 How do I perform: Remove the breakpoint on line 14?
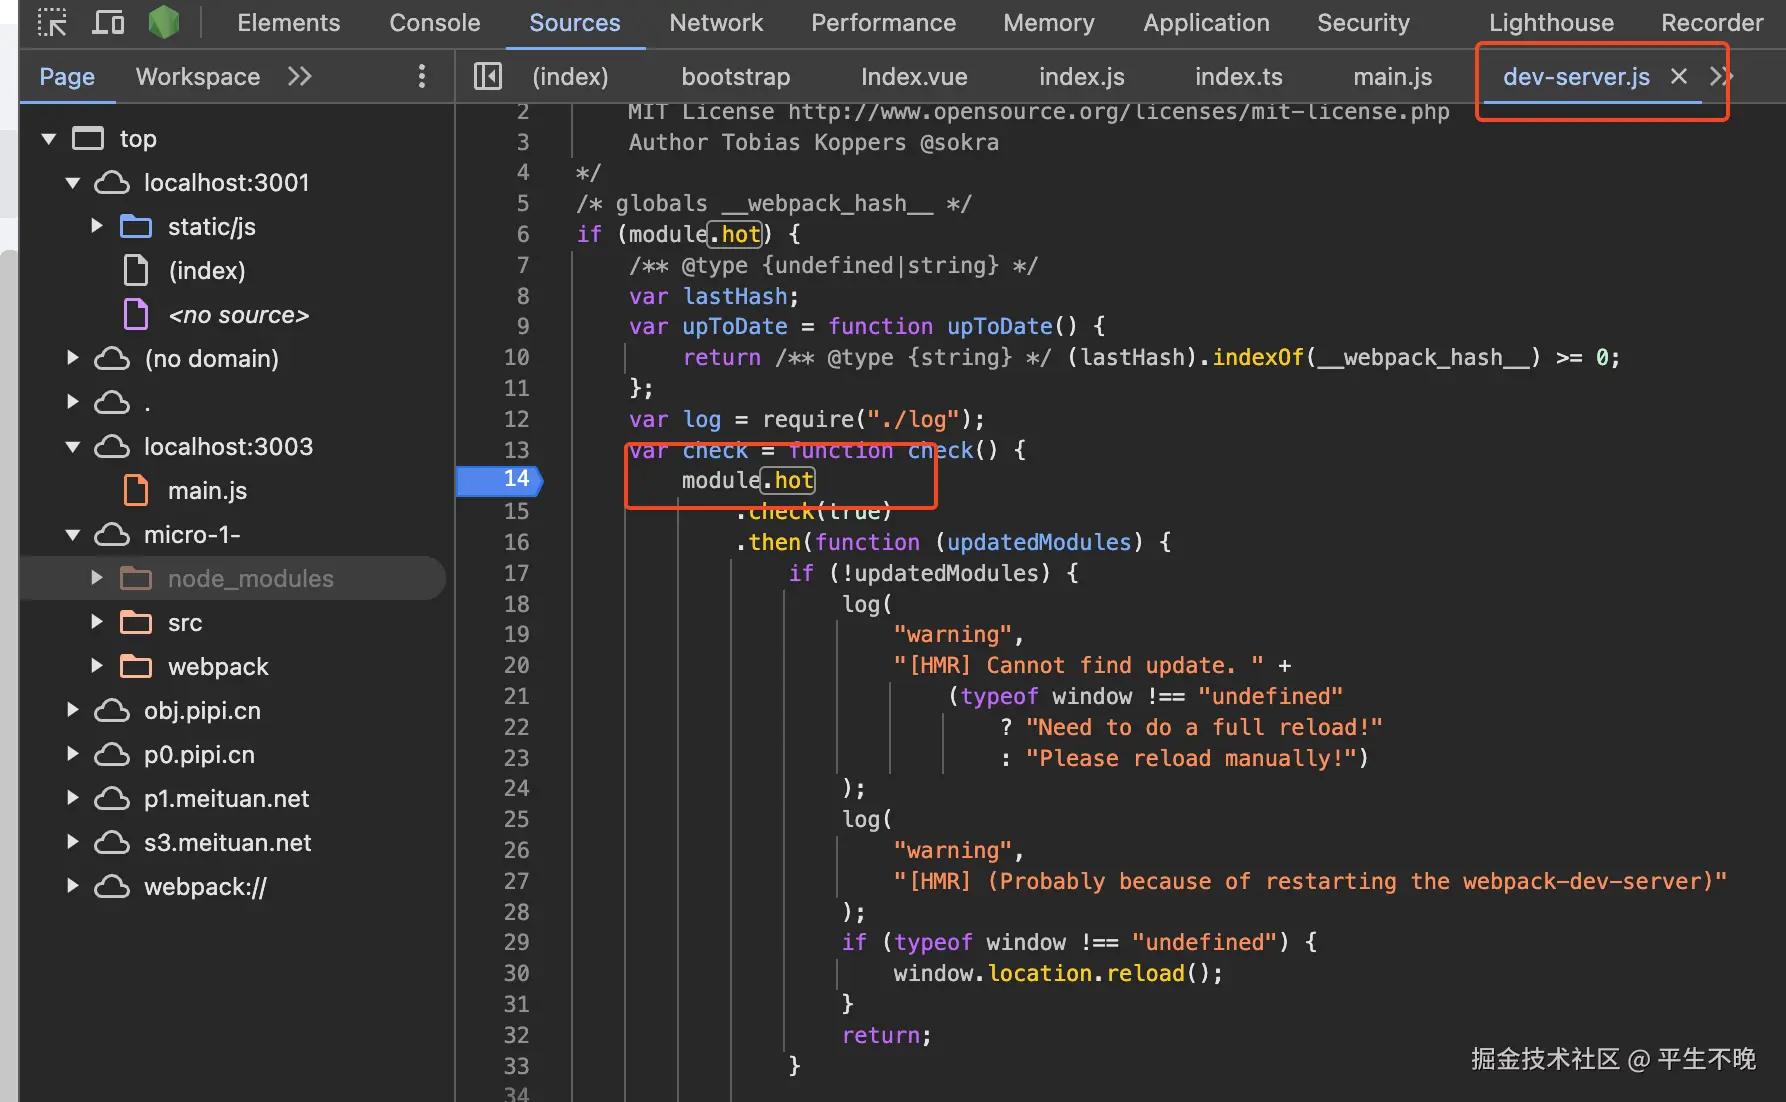[500, 480]
